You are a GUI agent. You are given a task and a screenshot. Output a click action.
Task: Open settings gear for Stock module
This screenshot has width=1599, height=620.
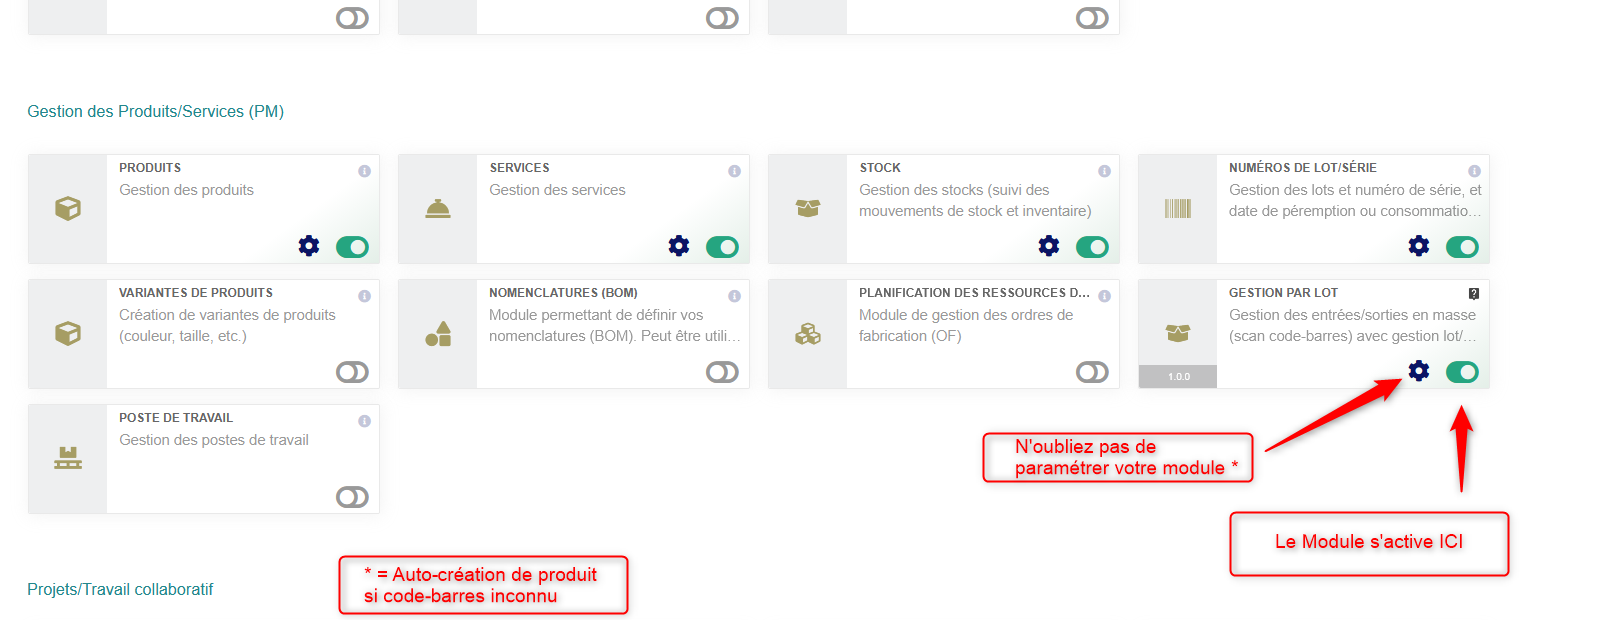coord(1049,246)
